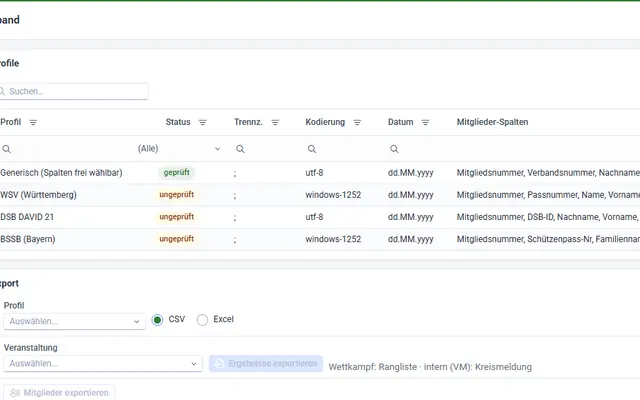Sort by the Datum column header
The height and width of the screenshot is (400, 640).
pyautogui.click(x=400, y=122)
